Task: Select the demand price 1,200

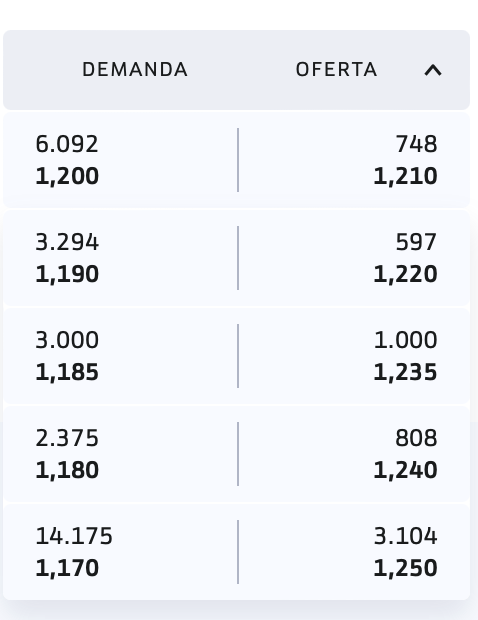Action: tap(67, 176)
